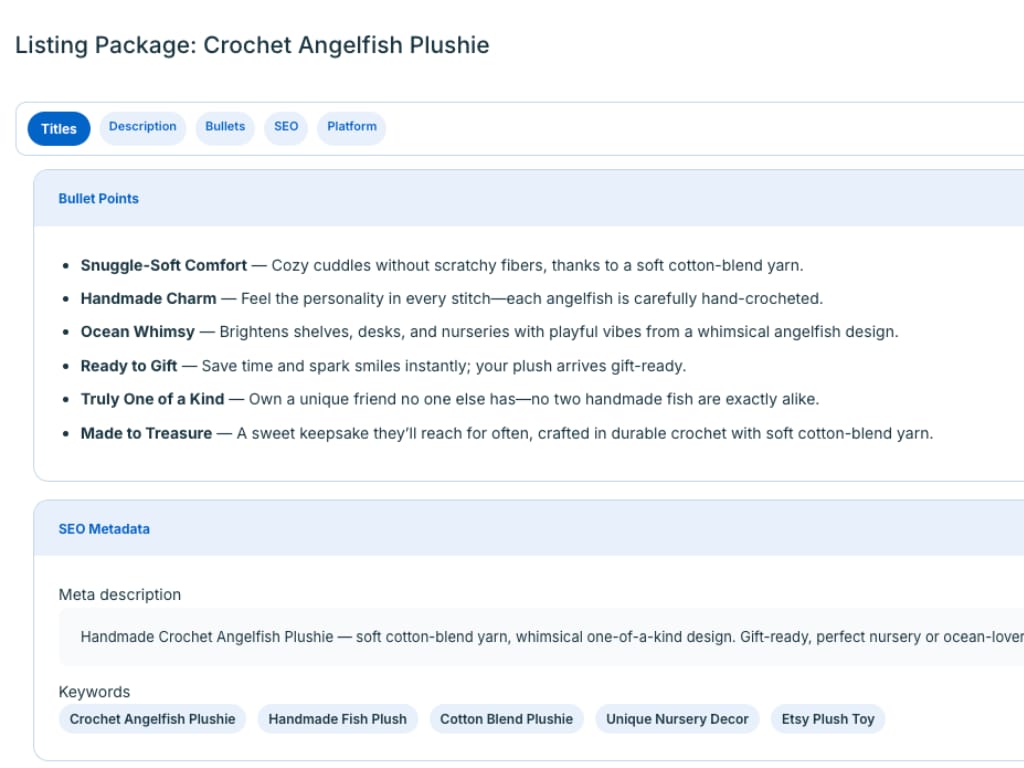The height and width of the screenshot is (768, 1024).
Task: Click the Etsy Plush Toy keyword
Action: pos(827,719)
